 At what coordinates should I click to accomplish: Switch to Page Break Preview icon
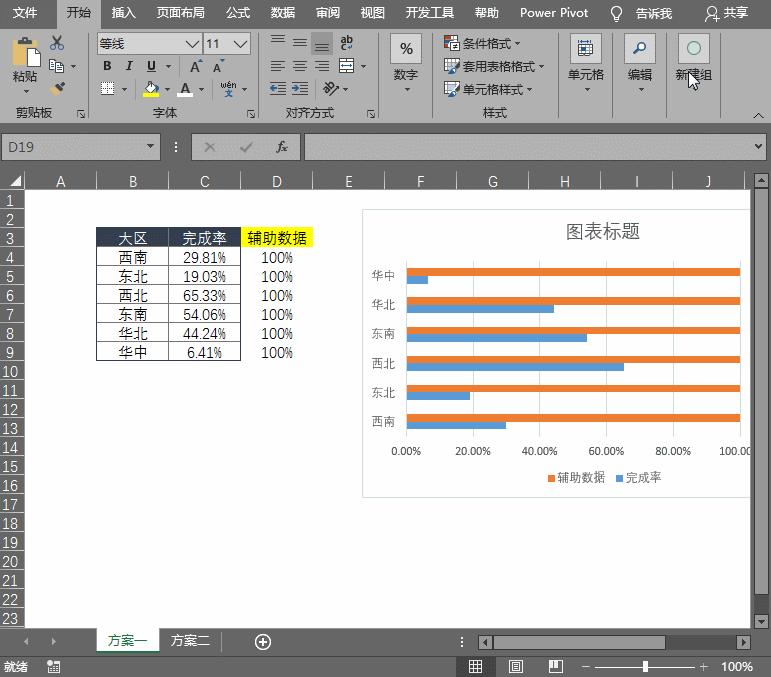pos(556,666)
